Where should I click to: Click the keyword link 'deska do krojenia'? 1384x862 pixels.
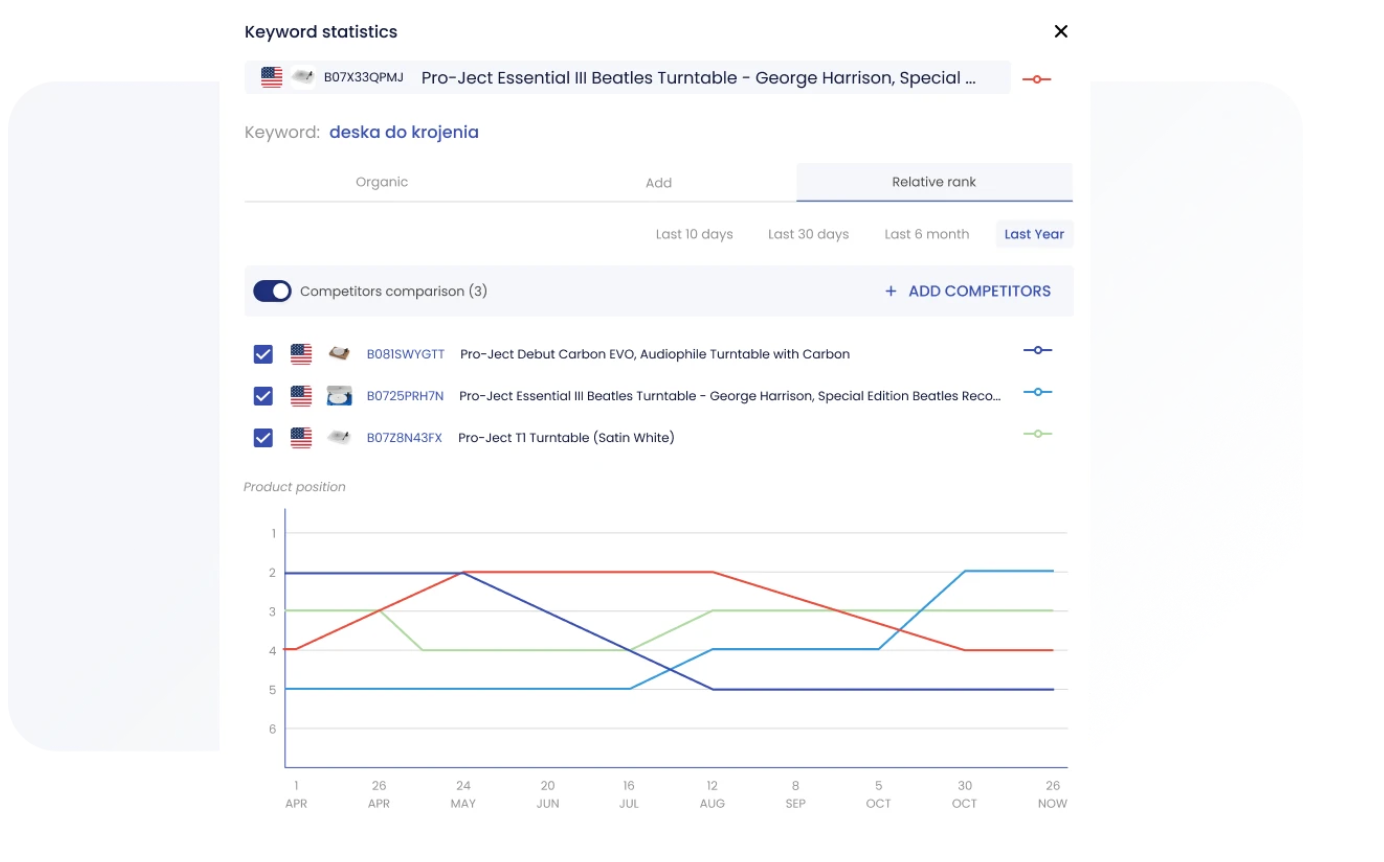404,132
